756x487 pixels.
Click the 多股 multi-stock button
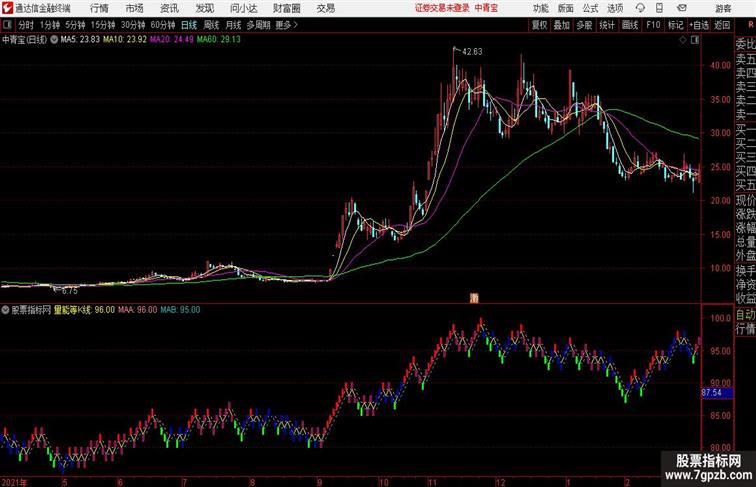click(584, 25)
